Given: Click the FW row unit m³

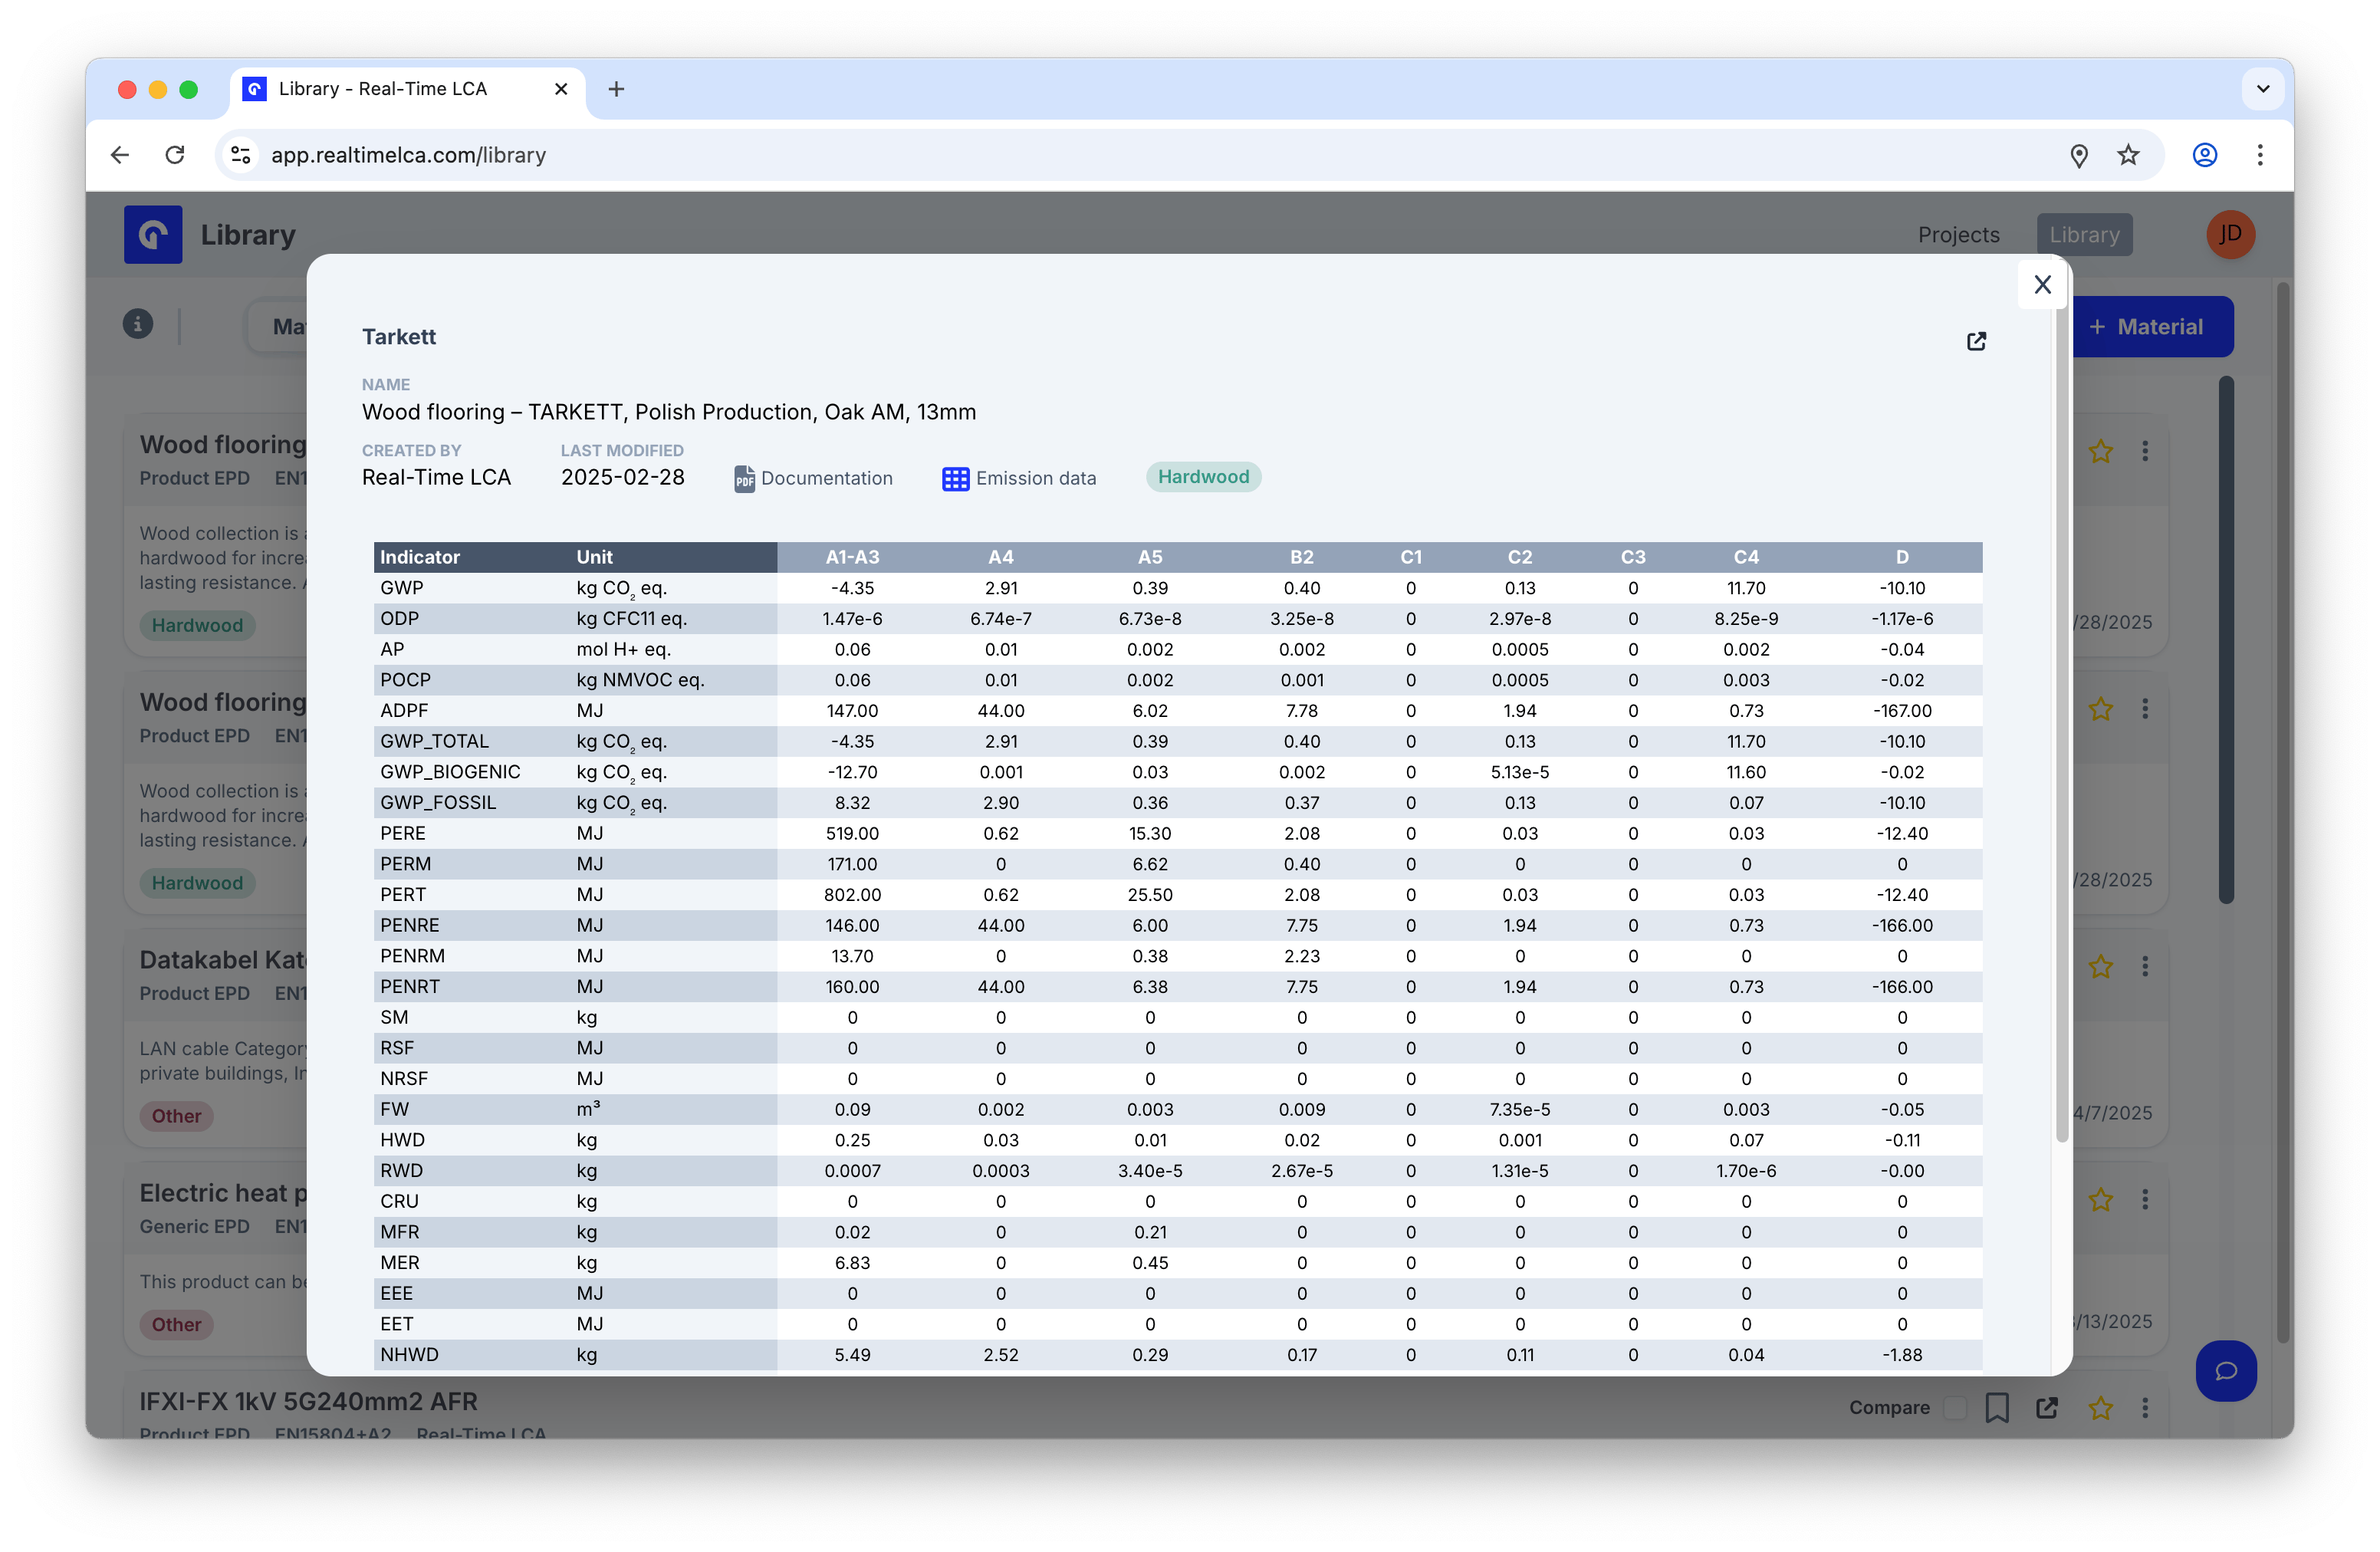Looking at the screenshot, I should (x=588, y=1109).
